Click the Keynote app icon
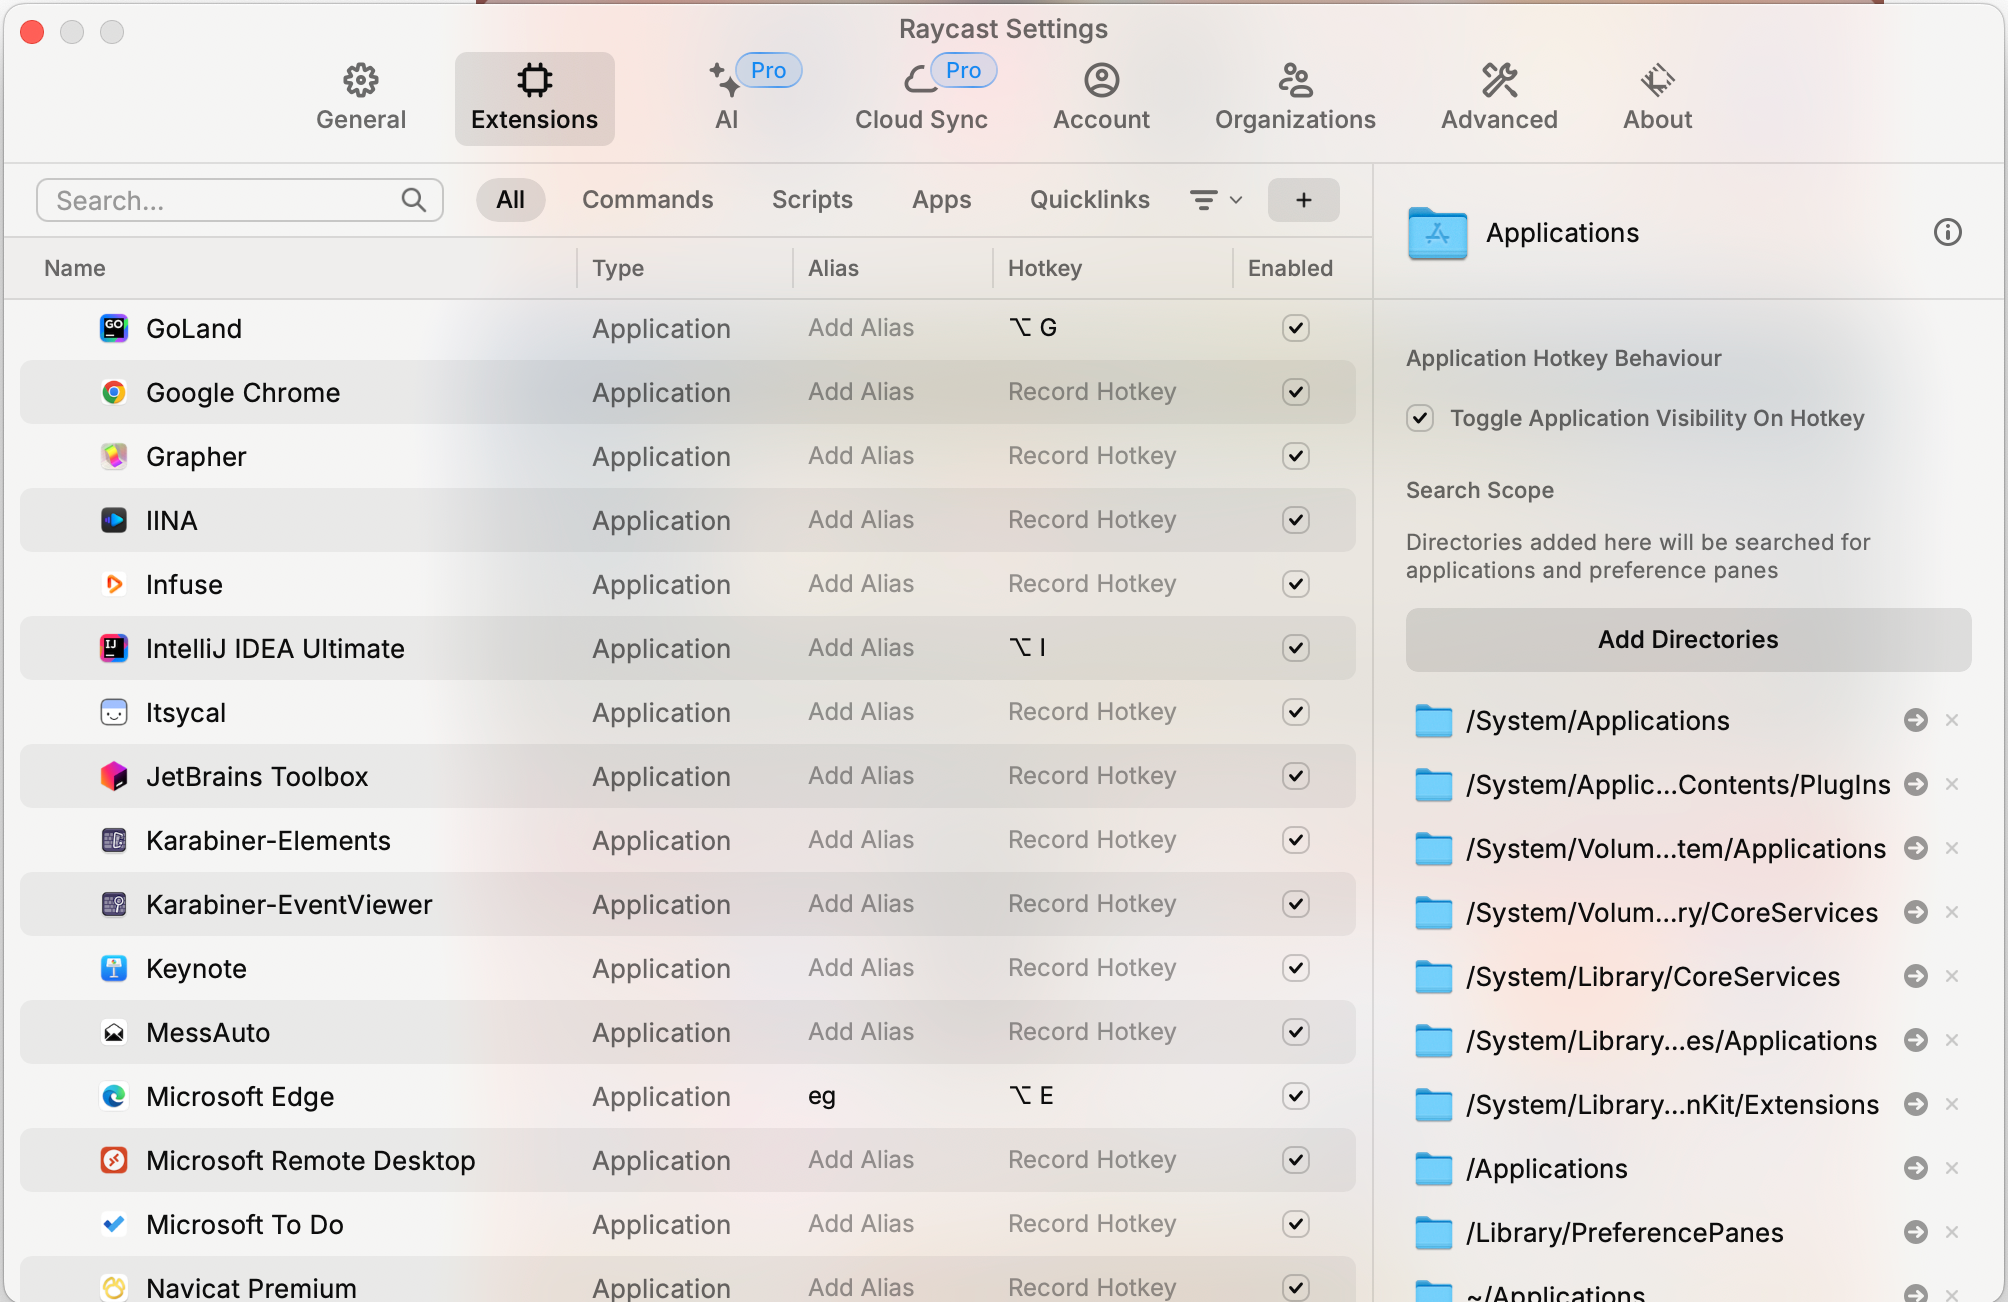 pos(114,968)
